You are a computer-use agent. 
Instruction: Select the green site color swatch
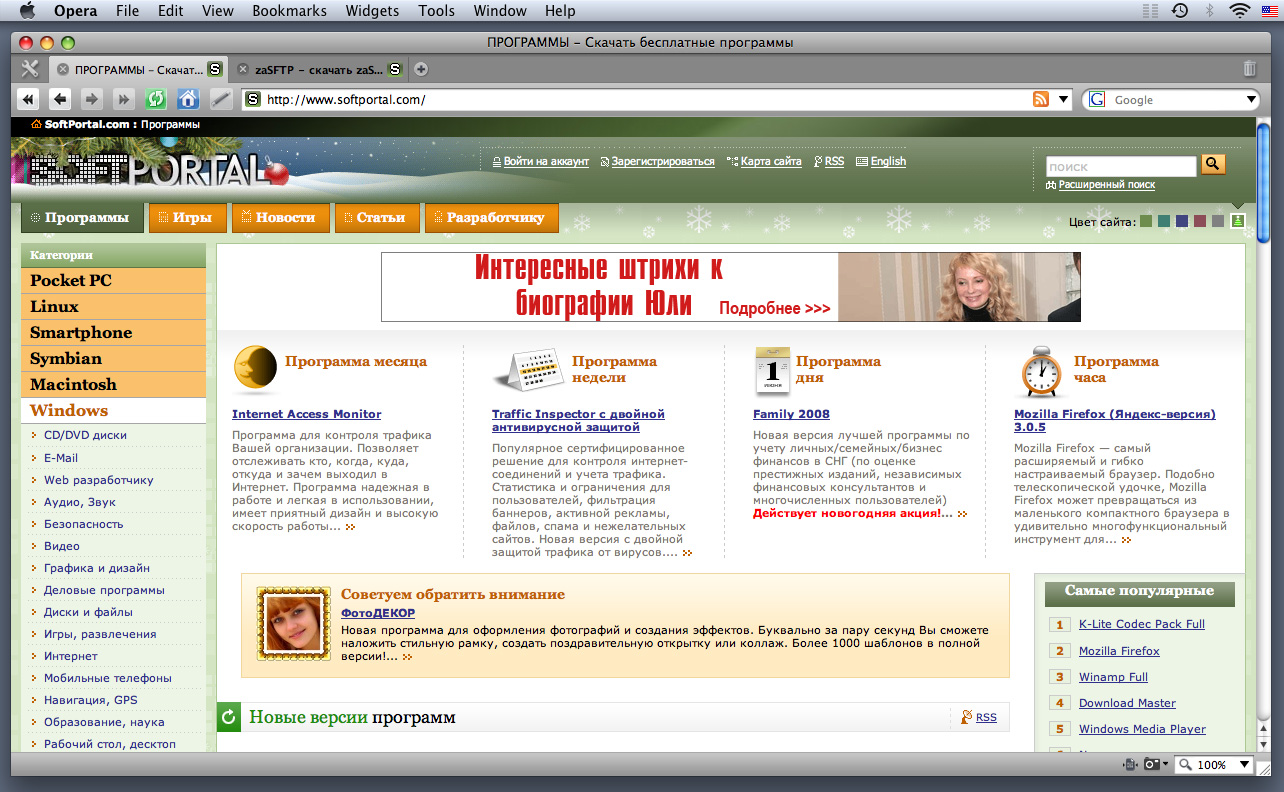(1146, 221)
